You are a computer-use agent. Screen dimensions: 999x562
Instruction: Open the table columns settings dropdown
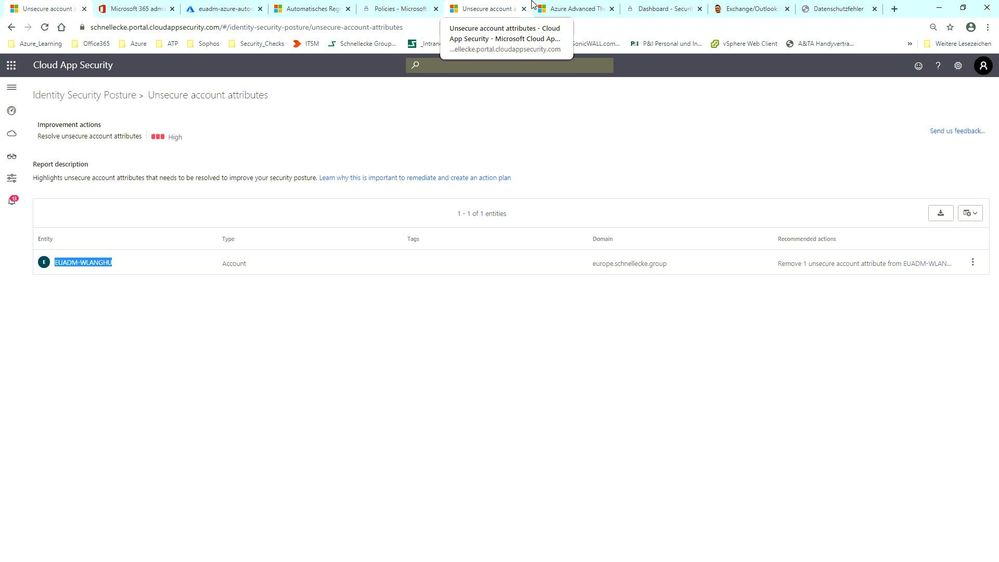(970, 213)
